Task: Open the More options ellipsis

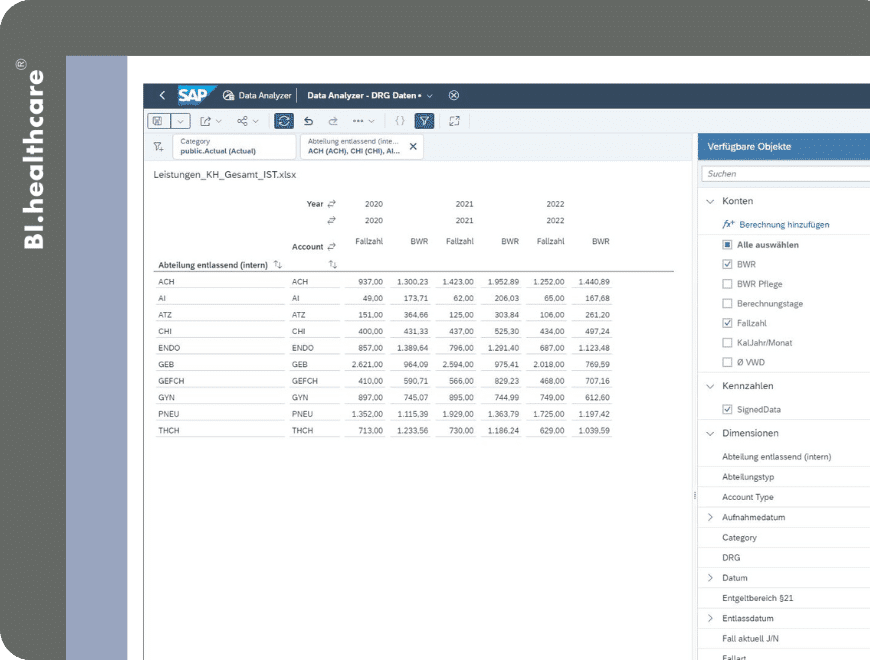Action: point(358,121)
